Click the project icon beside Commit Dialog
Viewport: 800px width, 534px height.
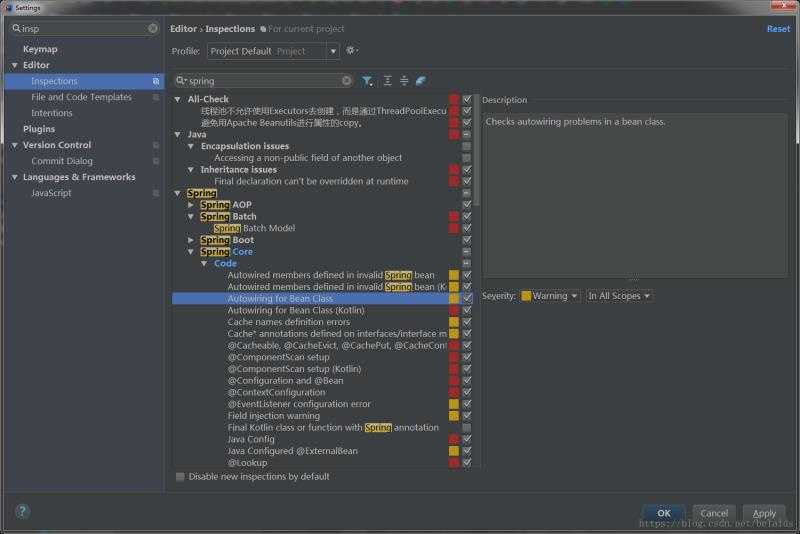pyautogui.click(x=156, y=161)
